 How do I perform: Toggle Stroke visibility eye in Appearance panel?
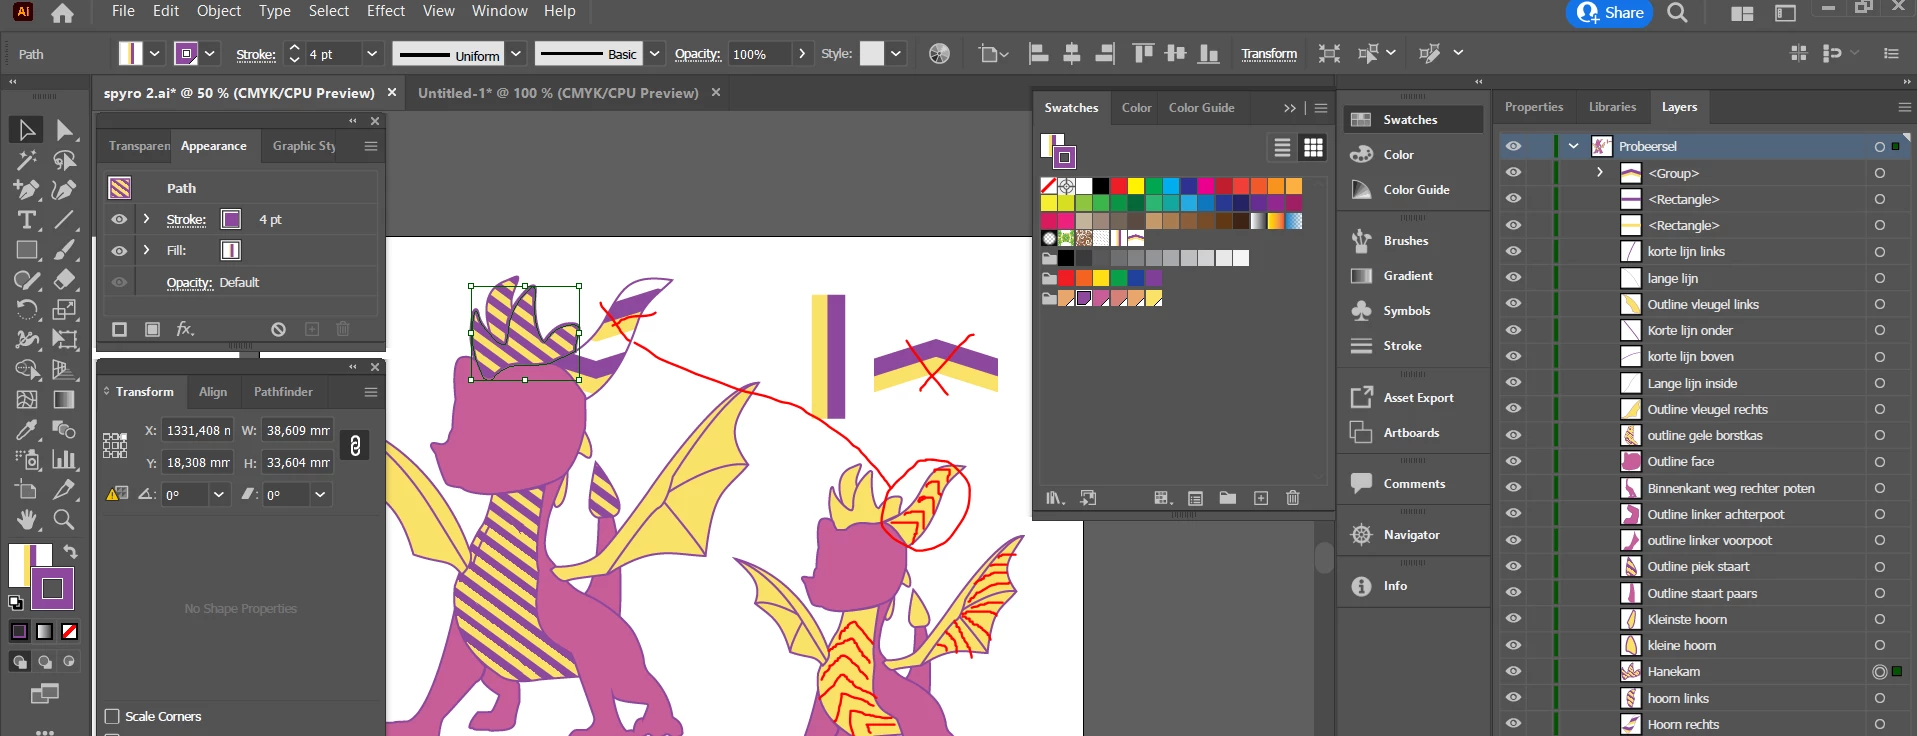pyautogui.click(x=119, y=219)
